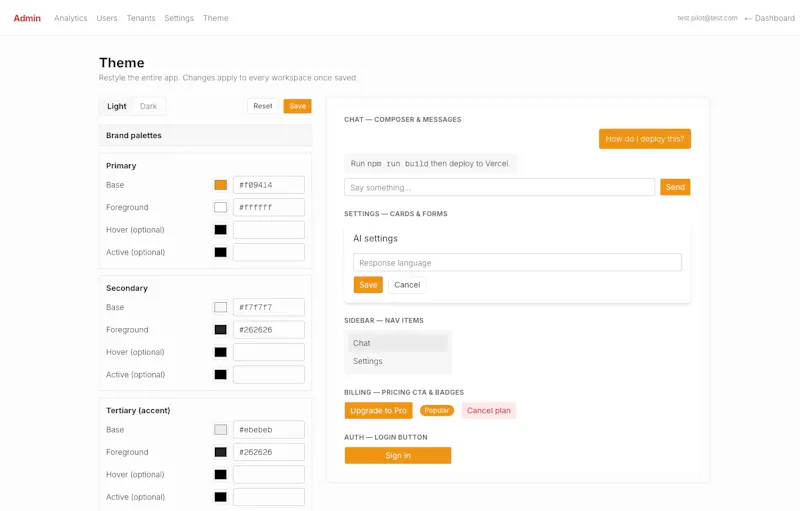Open the Tenants page

click(141, 18)
